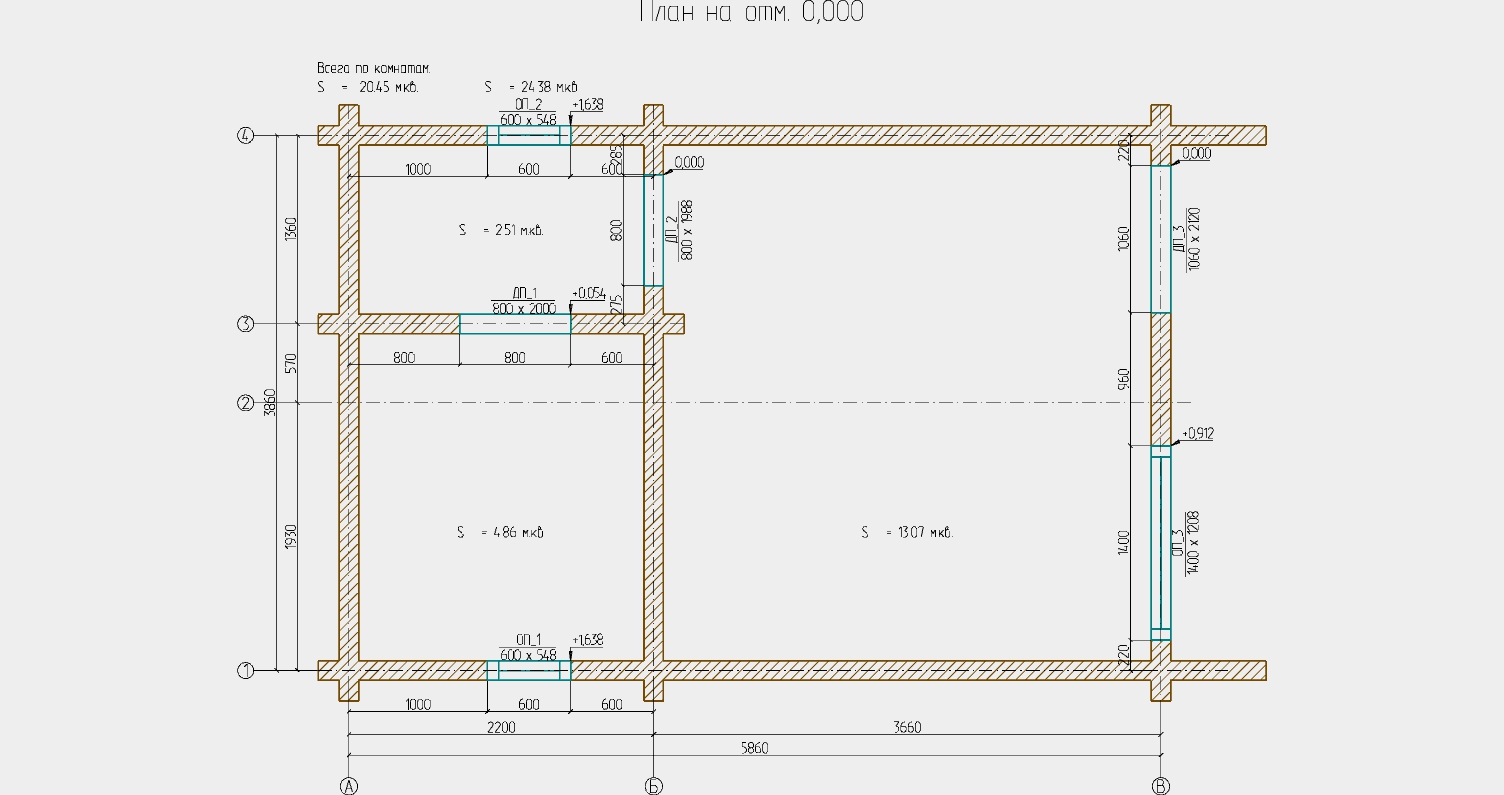Image resolution: width=1504 pixels, height=795 pixels.
Task: Click the 'Всего по комнатам' heading text
Action: [x=373, y=69]
